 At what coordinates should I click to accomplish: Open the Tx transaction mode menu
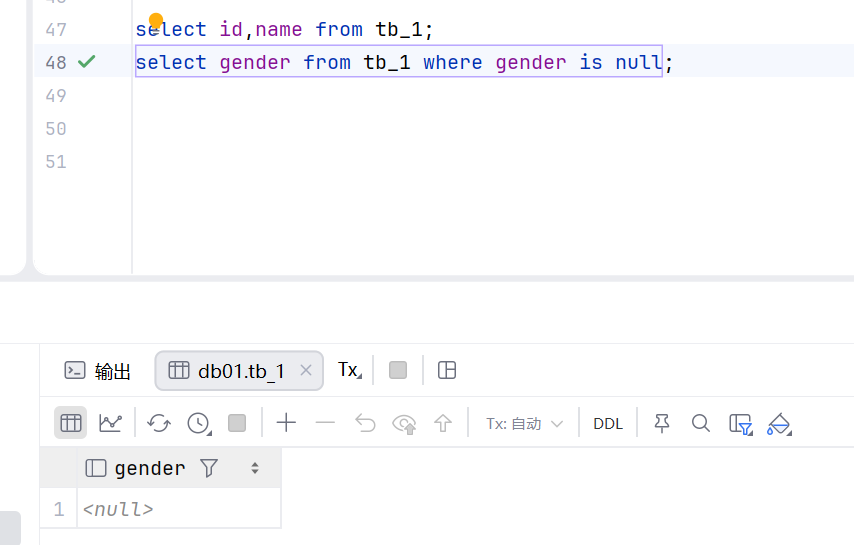[x=350, y=370]
